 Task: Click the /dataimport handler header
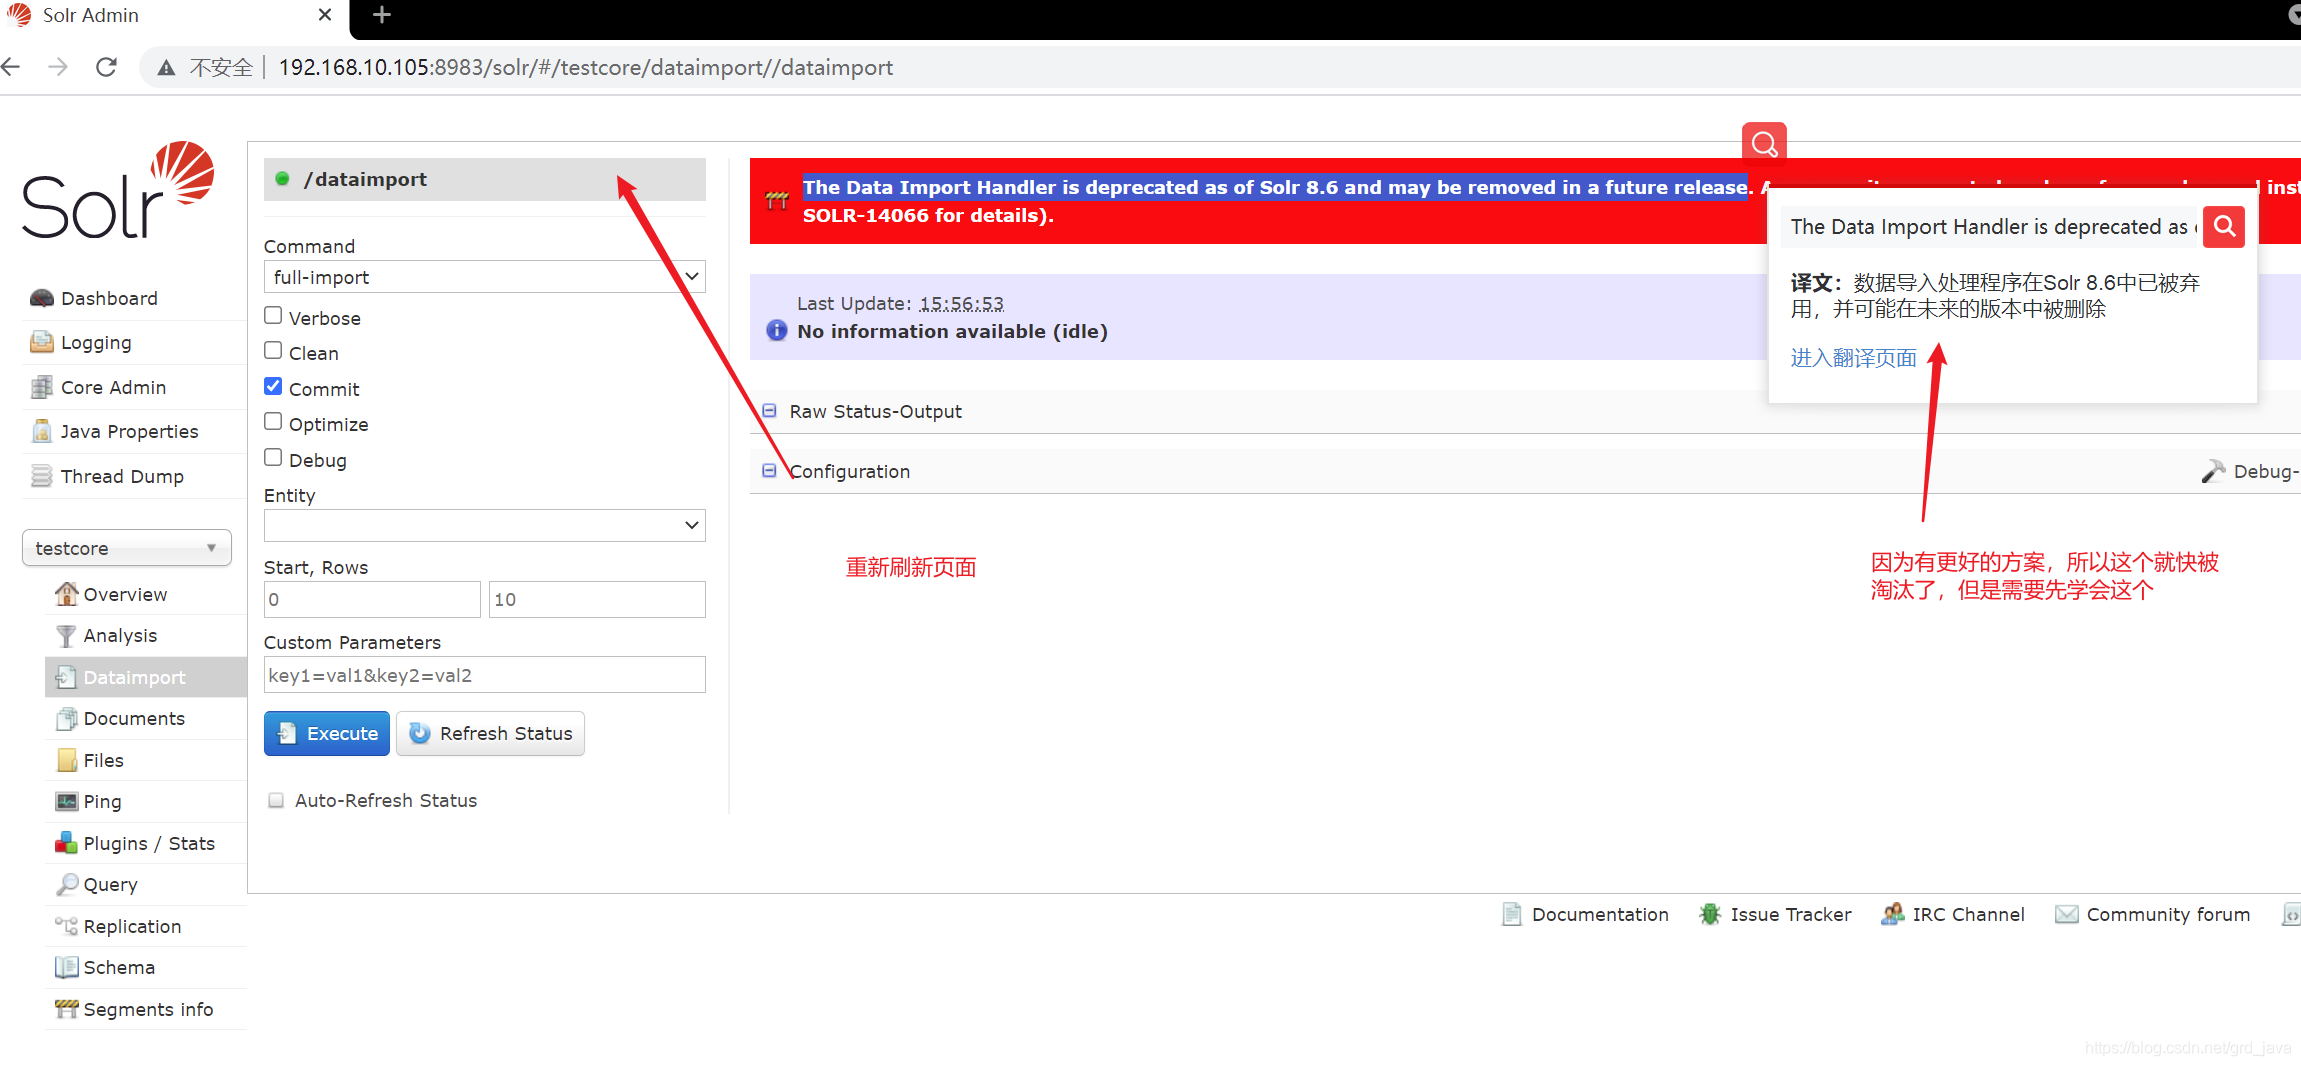point(484,179)
